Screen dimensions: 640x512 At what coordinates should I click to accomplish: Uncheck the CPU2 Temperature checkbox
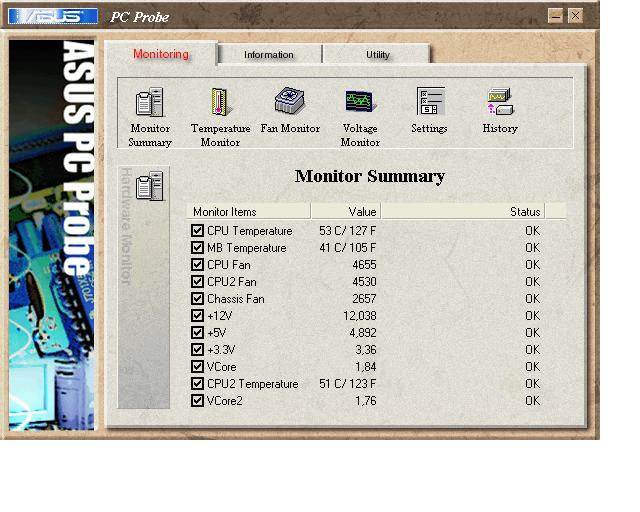point(197,383)
